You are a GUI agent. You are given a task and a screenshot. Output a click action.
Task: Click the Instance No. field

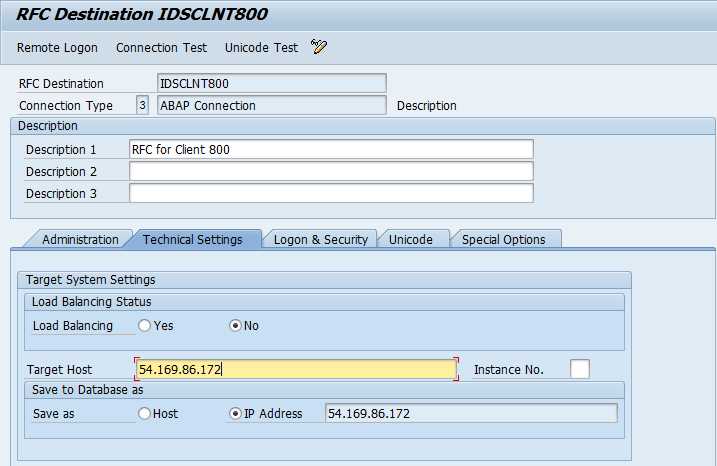(x=580, y=369)
